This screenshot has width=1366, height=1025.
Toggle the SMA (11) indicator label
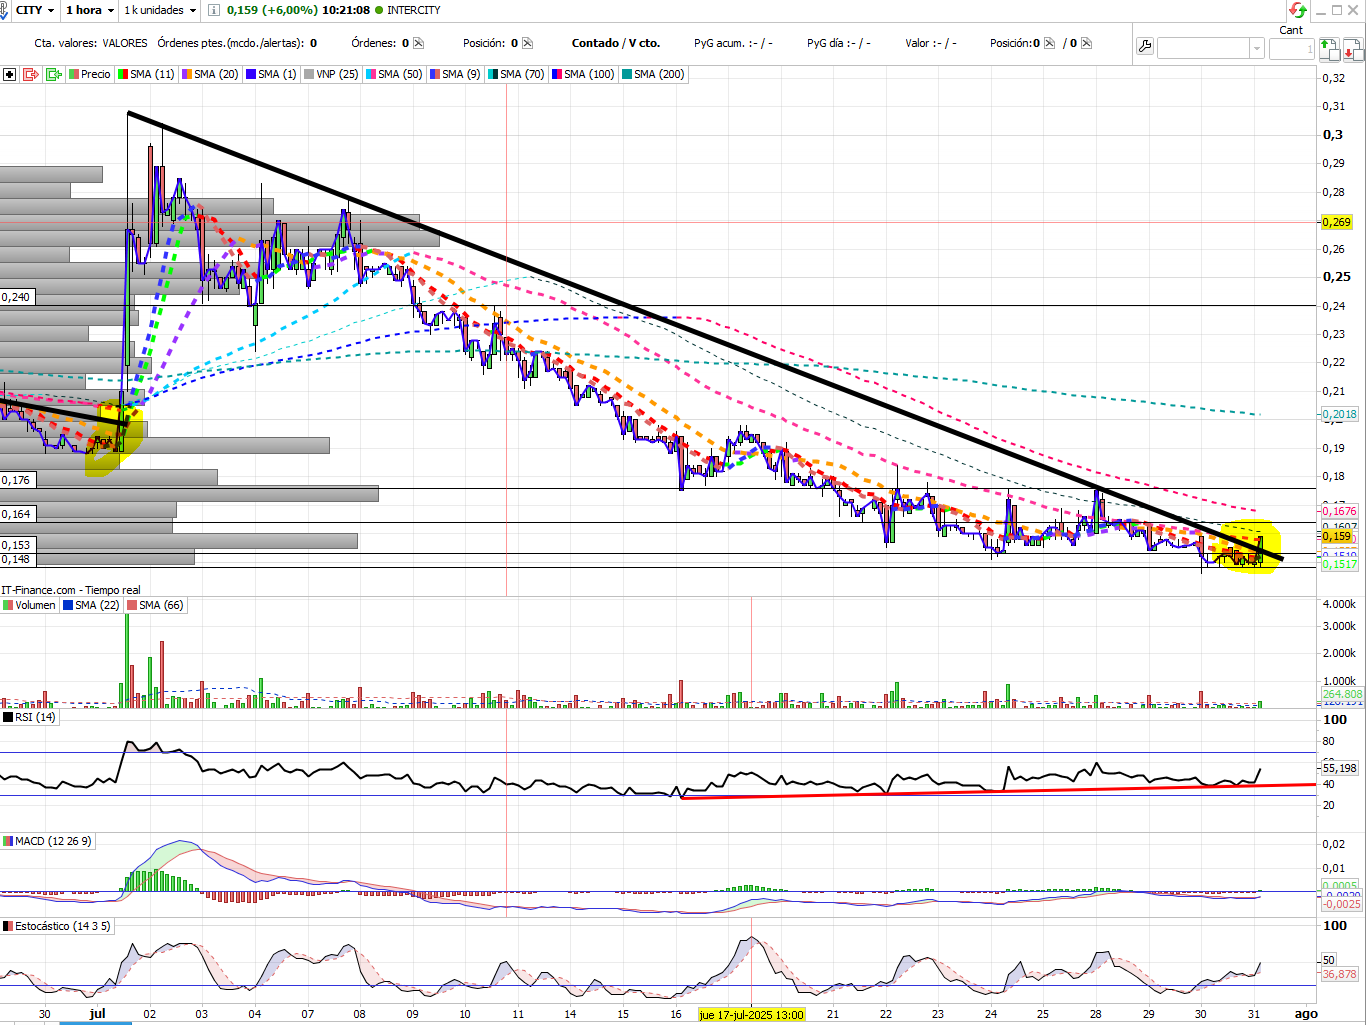click(146, 74)
